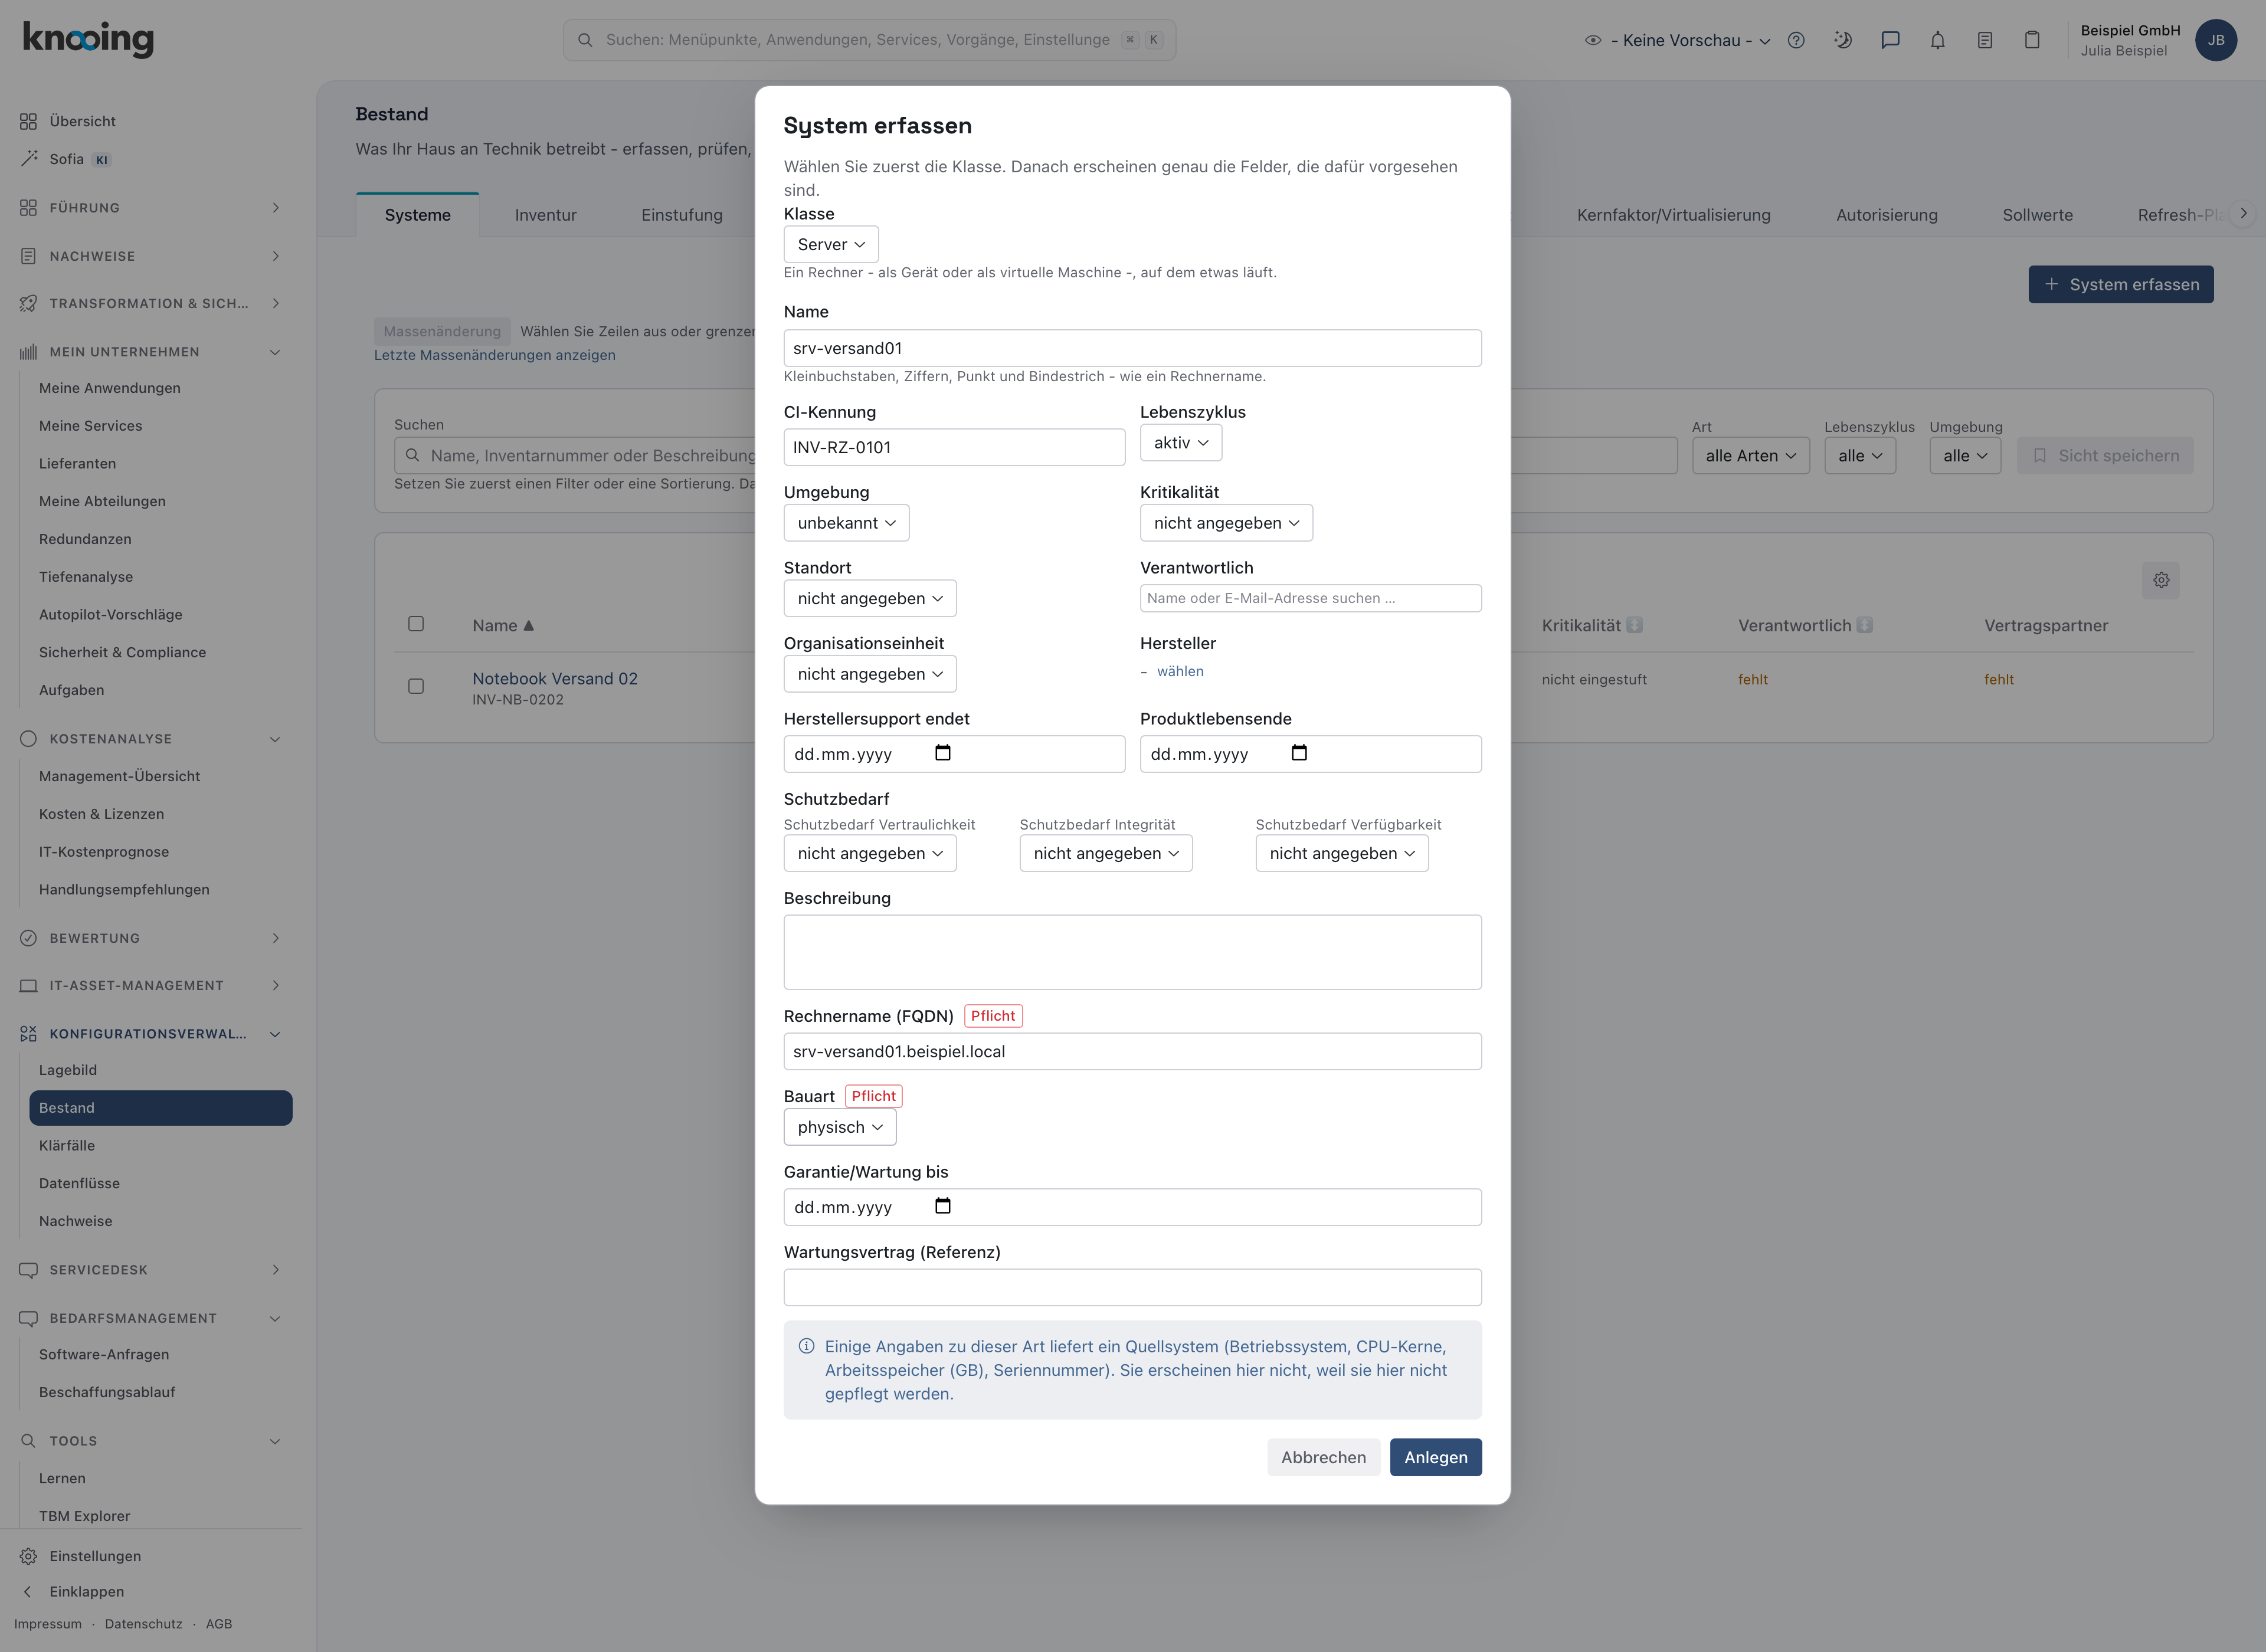
Task: Click the wählen link for Hersteller
Action: (x=1180, y=671)
